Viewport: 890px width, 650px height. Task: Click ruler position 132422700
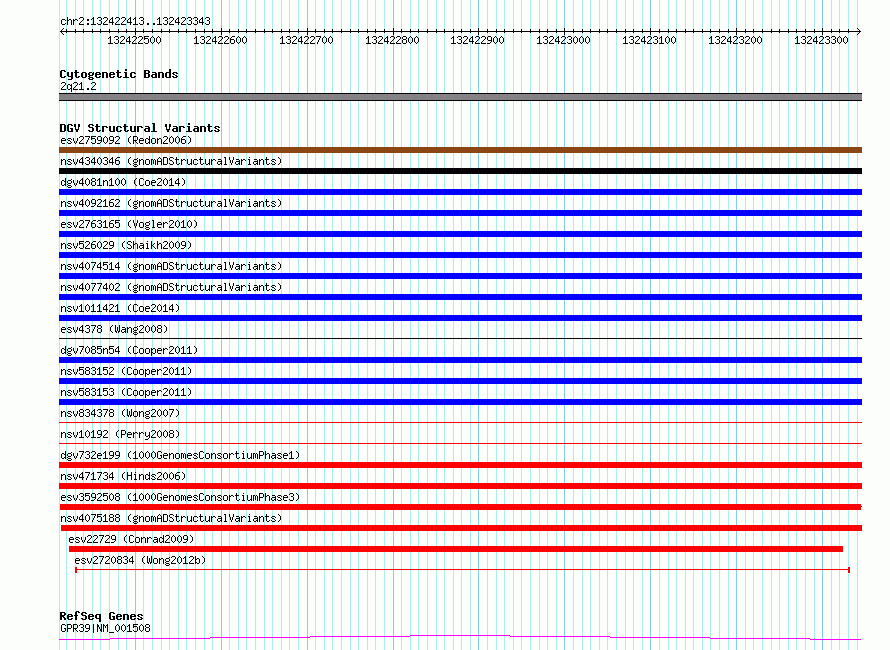(306, 40)
